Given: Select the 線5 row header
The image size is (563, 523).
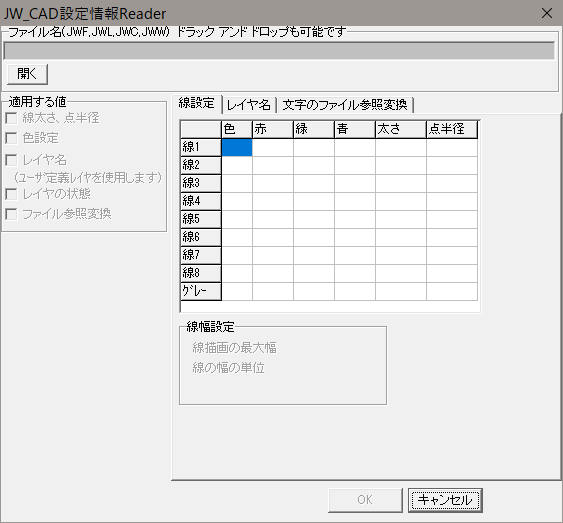Looking at the screenshot, I should [201, 219].
